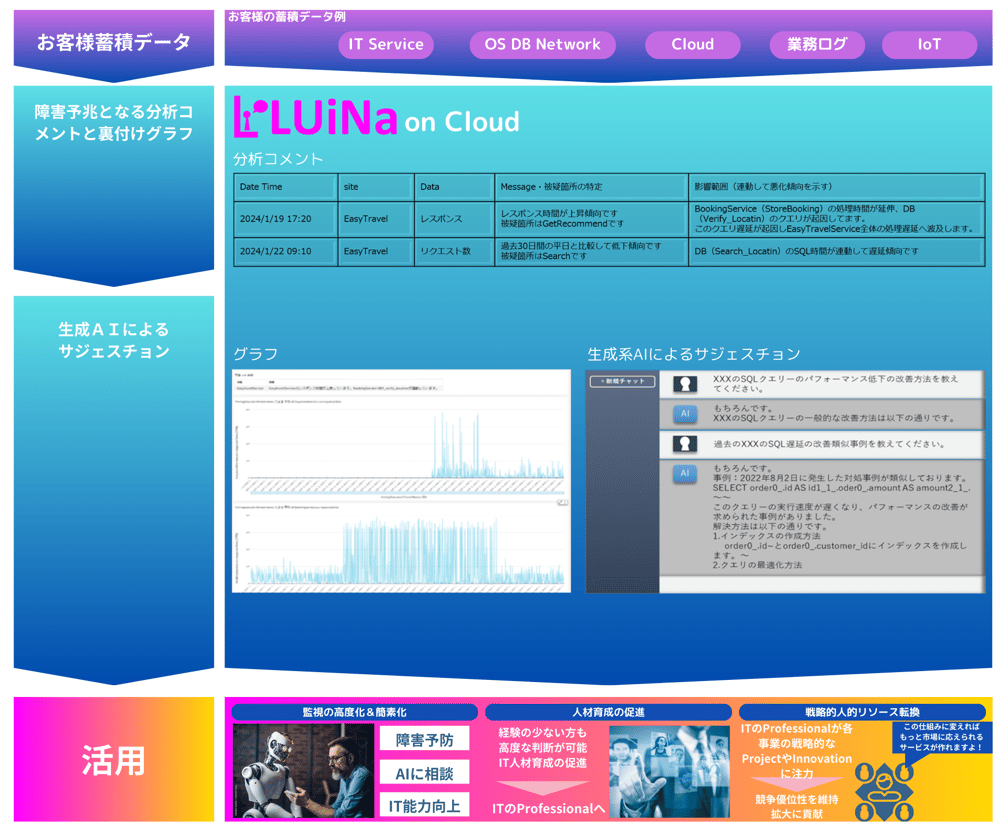1000x833 pixels.
Task: Open the 監視の高度化＆簡素化 header tab
Action: point(354,712)
